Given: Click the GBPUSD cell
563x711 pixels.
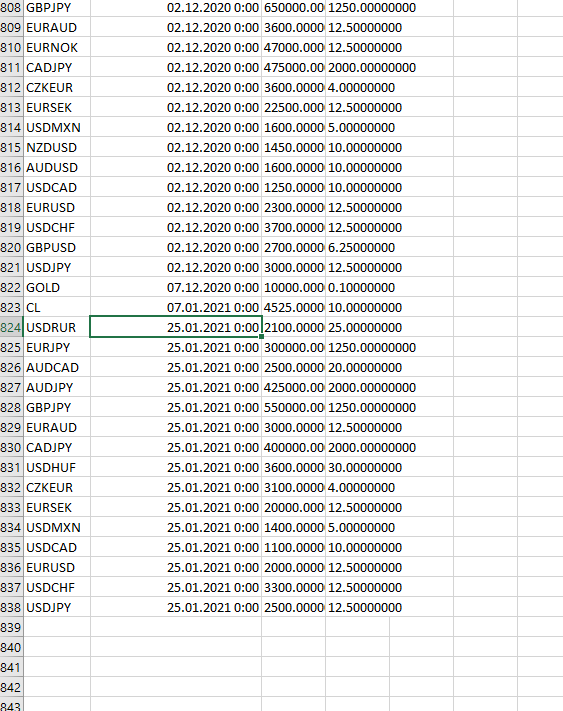Looking at the screenshot, I should click(57, 248).
